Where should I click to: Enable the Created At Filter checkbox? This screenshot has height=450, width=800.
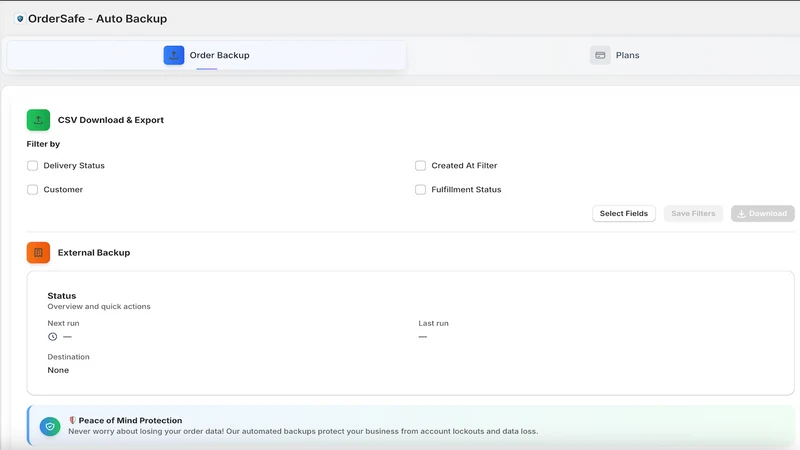(420, 165)
